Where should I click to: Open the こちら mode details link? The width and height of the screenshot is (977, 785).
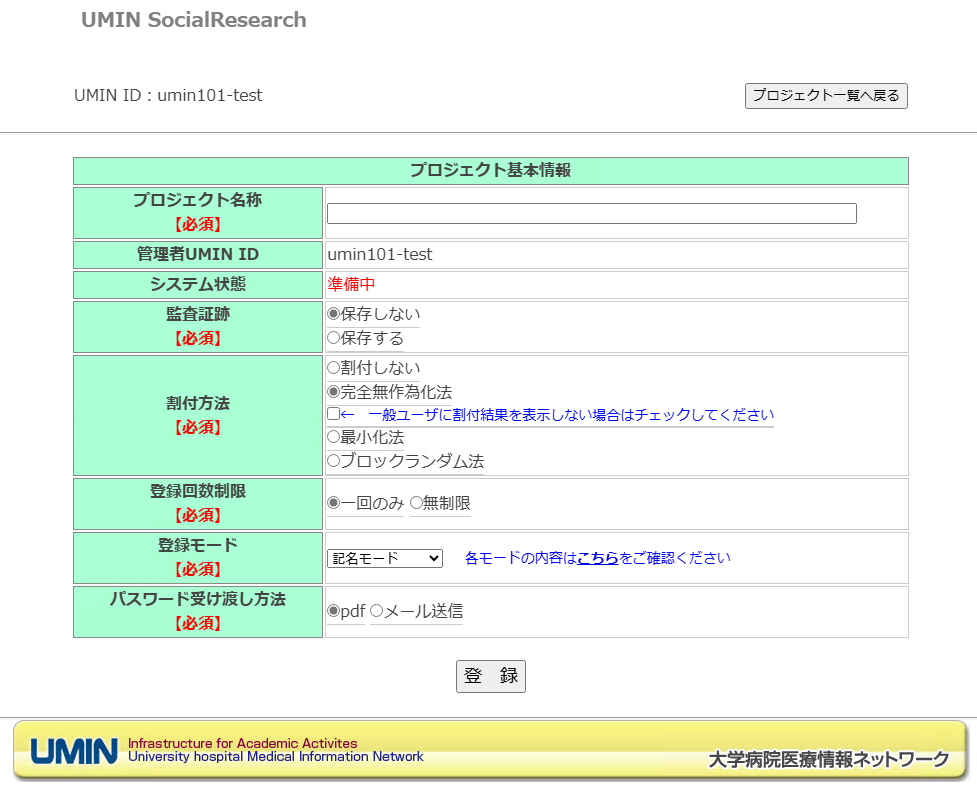(597, 558)
